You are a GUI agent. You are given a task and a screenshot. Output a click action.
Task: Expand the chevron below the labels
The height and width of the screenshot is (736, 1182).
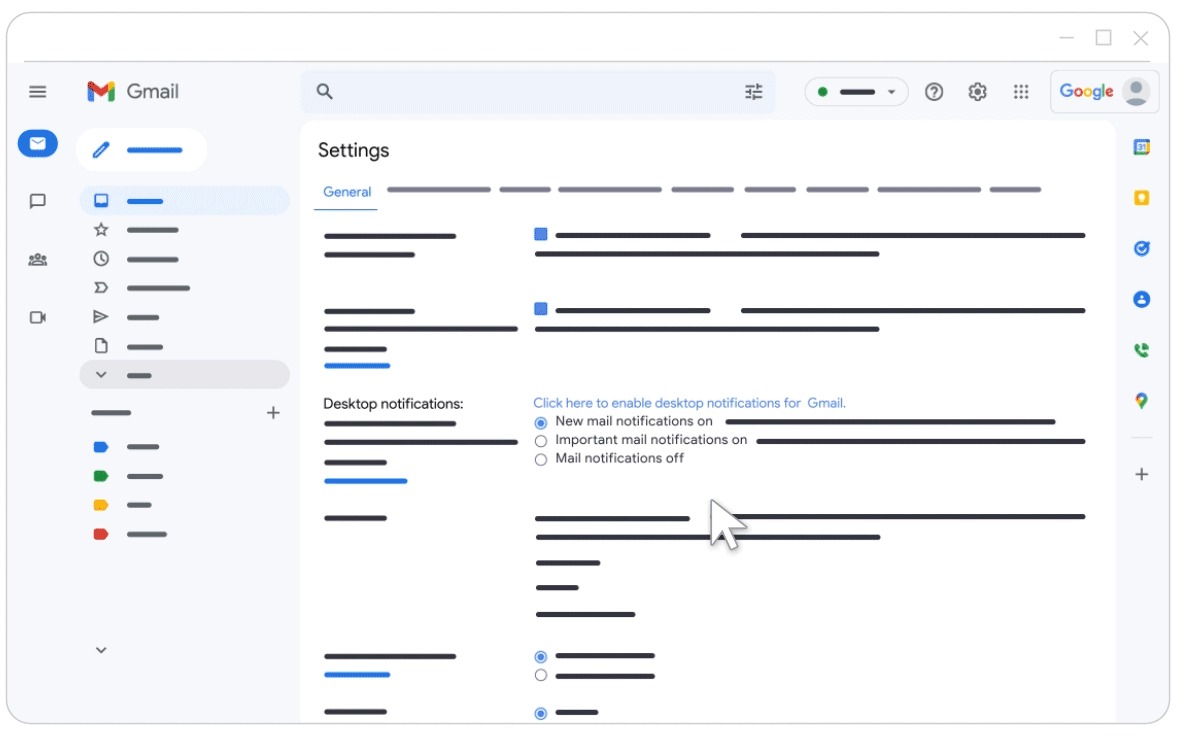coord(101,650)
